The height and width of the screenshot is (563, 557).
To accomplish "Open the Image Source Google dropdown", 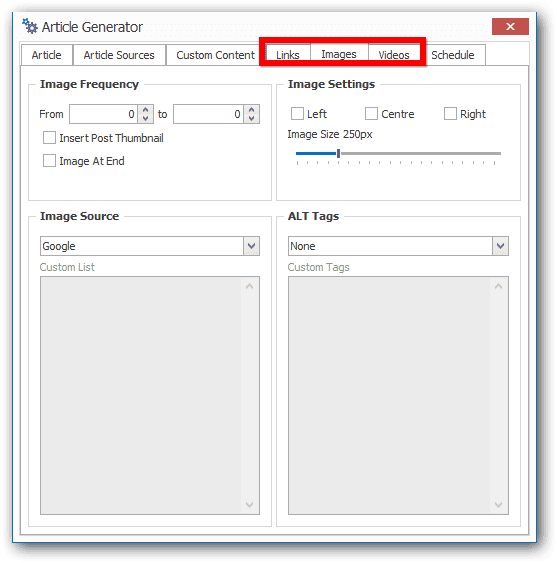I will [150, 246].
